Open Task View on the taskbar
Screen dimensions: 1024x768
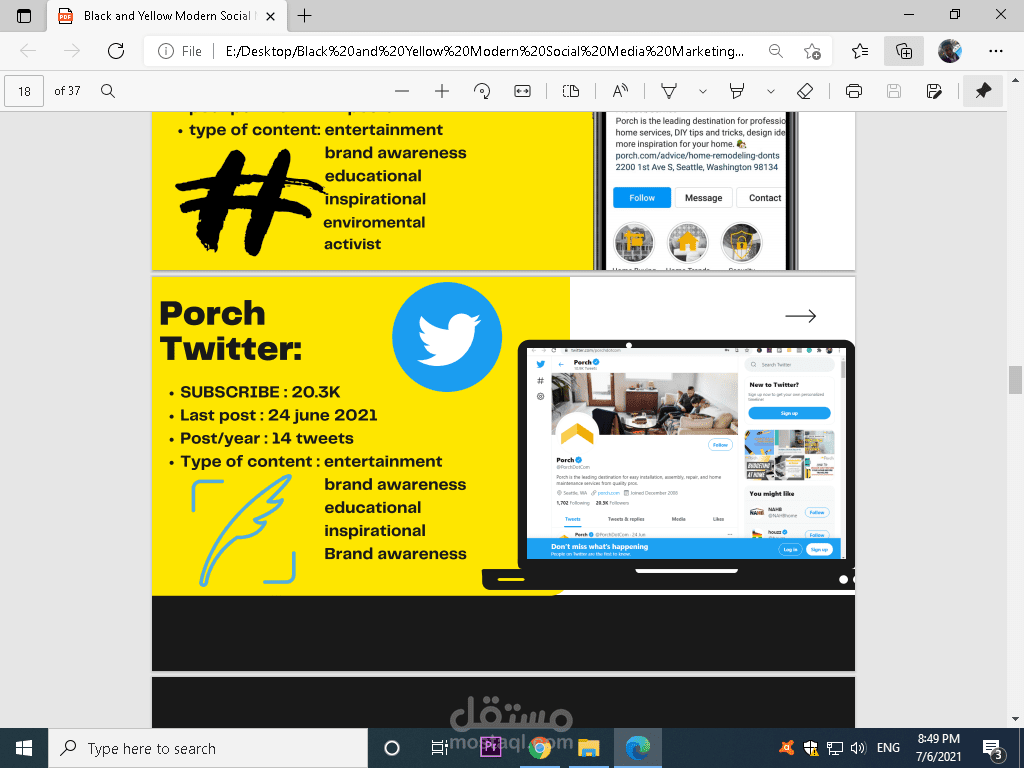coord(440,748)
